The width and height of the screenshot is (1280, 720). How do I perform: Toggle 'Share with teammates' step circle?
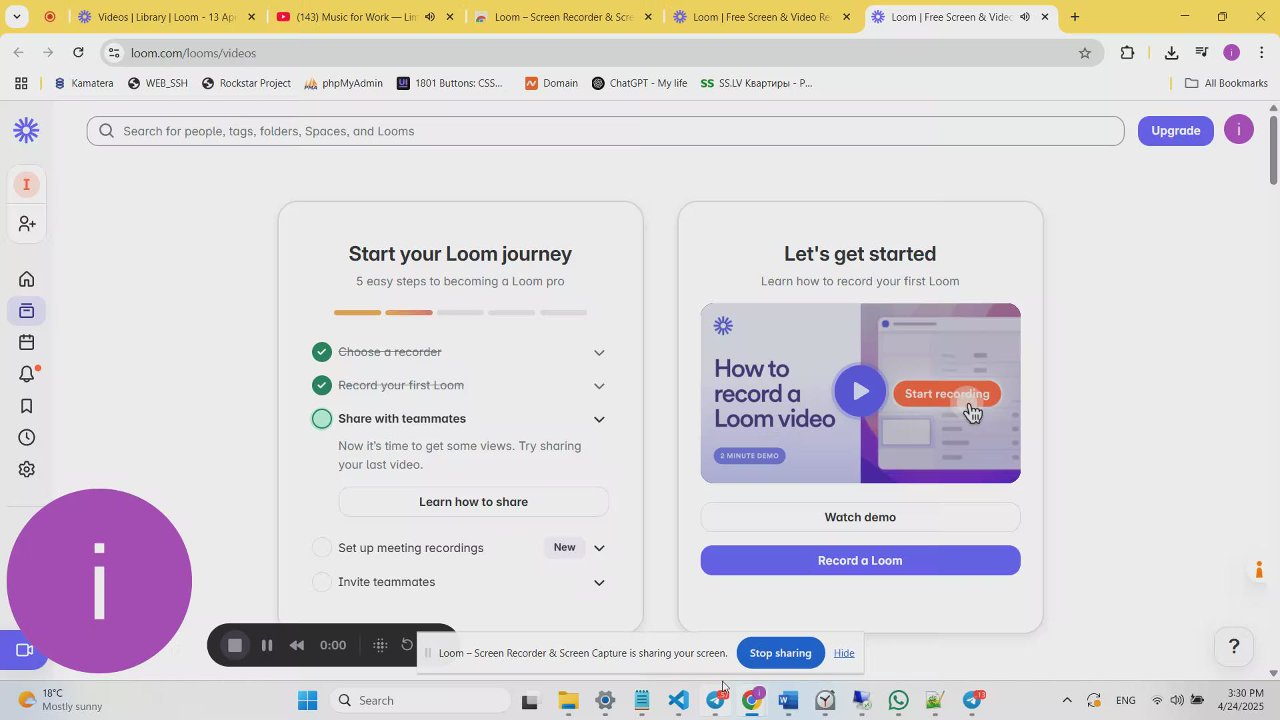coord(321,419)
